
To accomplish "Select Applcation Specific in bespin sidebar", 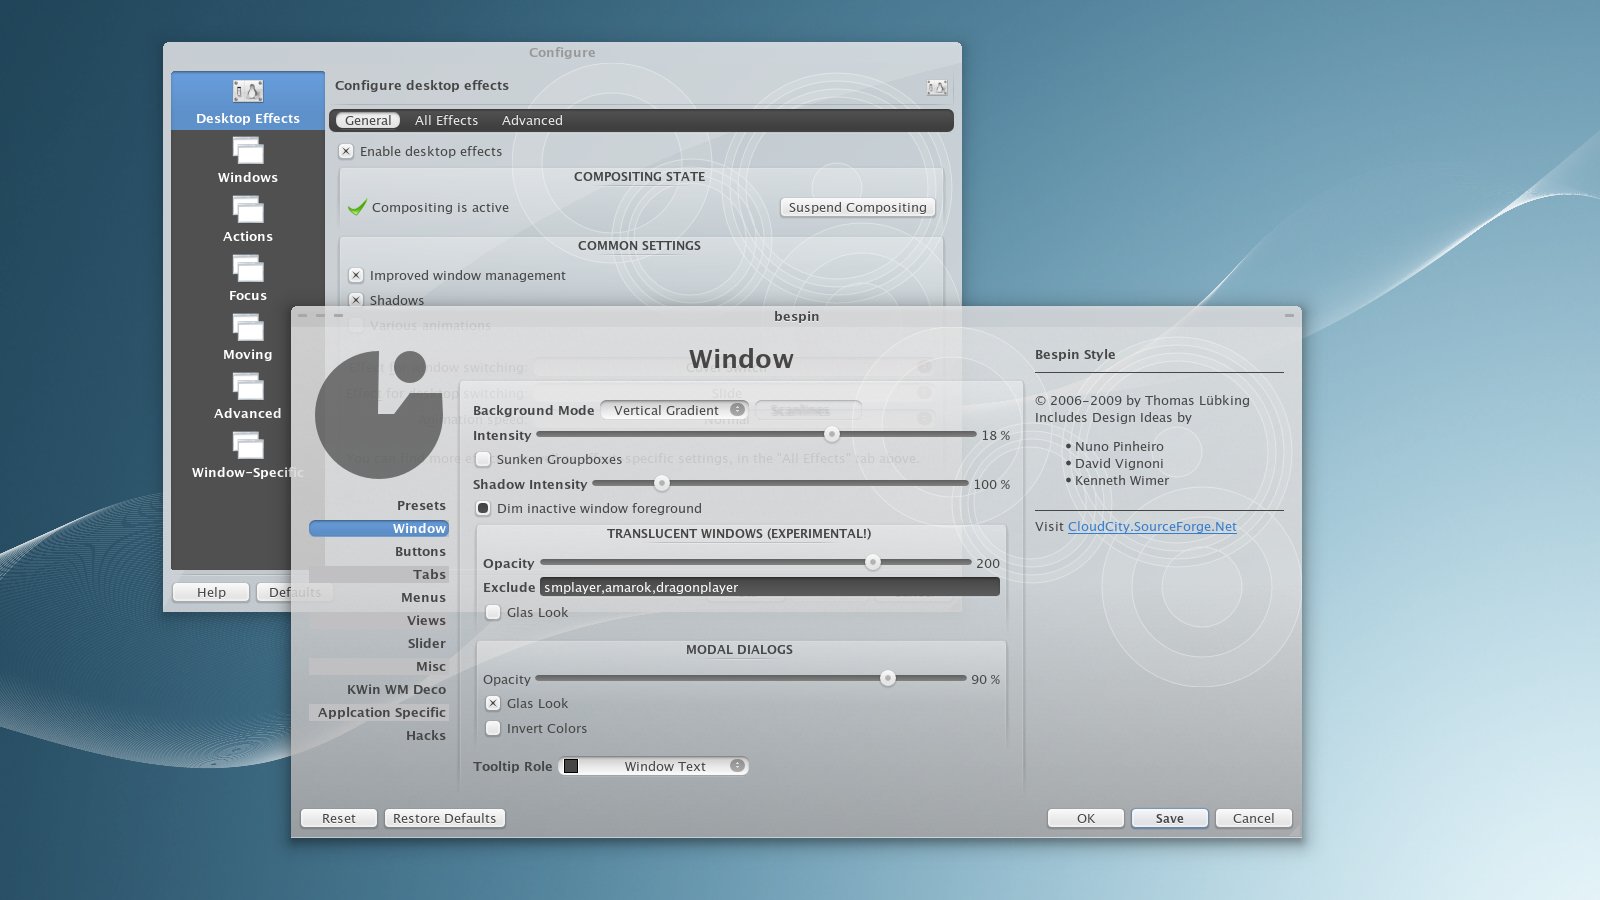I will (x=379, y=712).
